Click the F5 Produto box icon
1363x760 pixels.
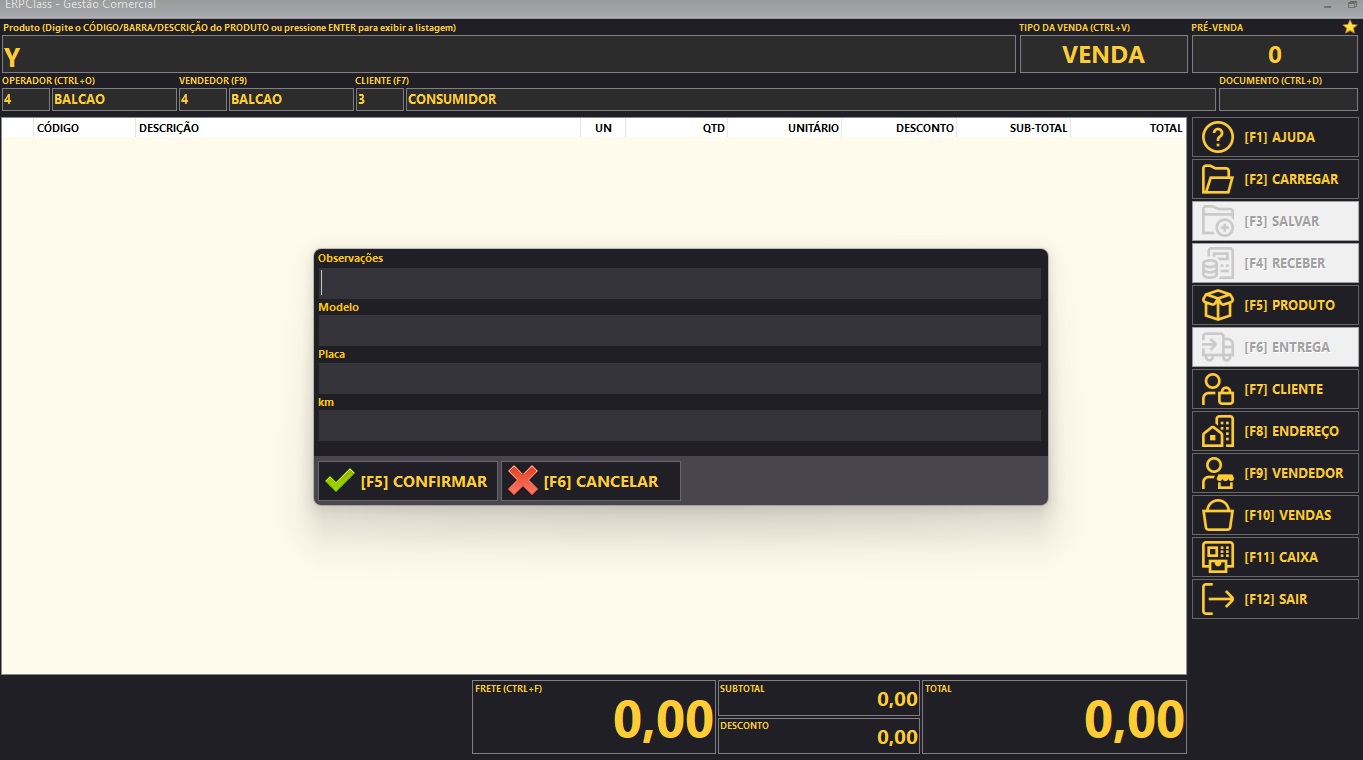pyautogui.click(x=1217, y=306)
